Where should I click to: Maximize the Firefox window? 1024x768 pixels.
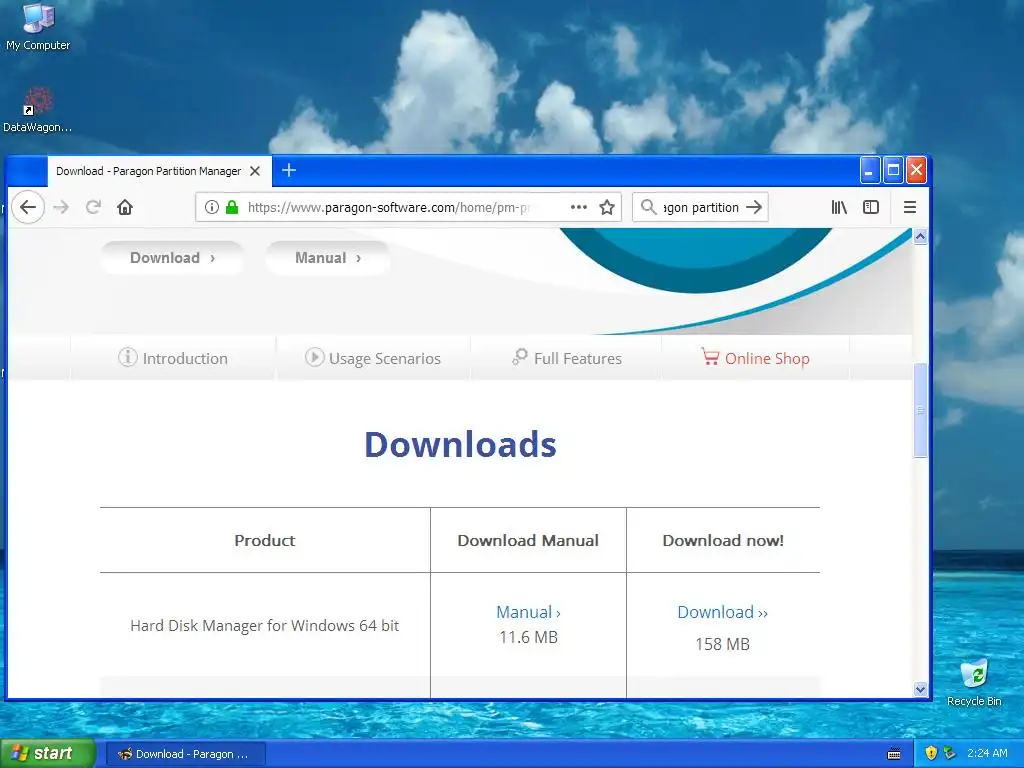click(893, 170)
